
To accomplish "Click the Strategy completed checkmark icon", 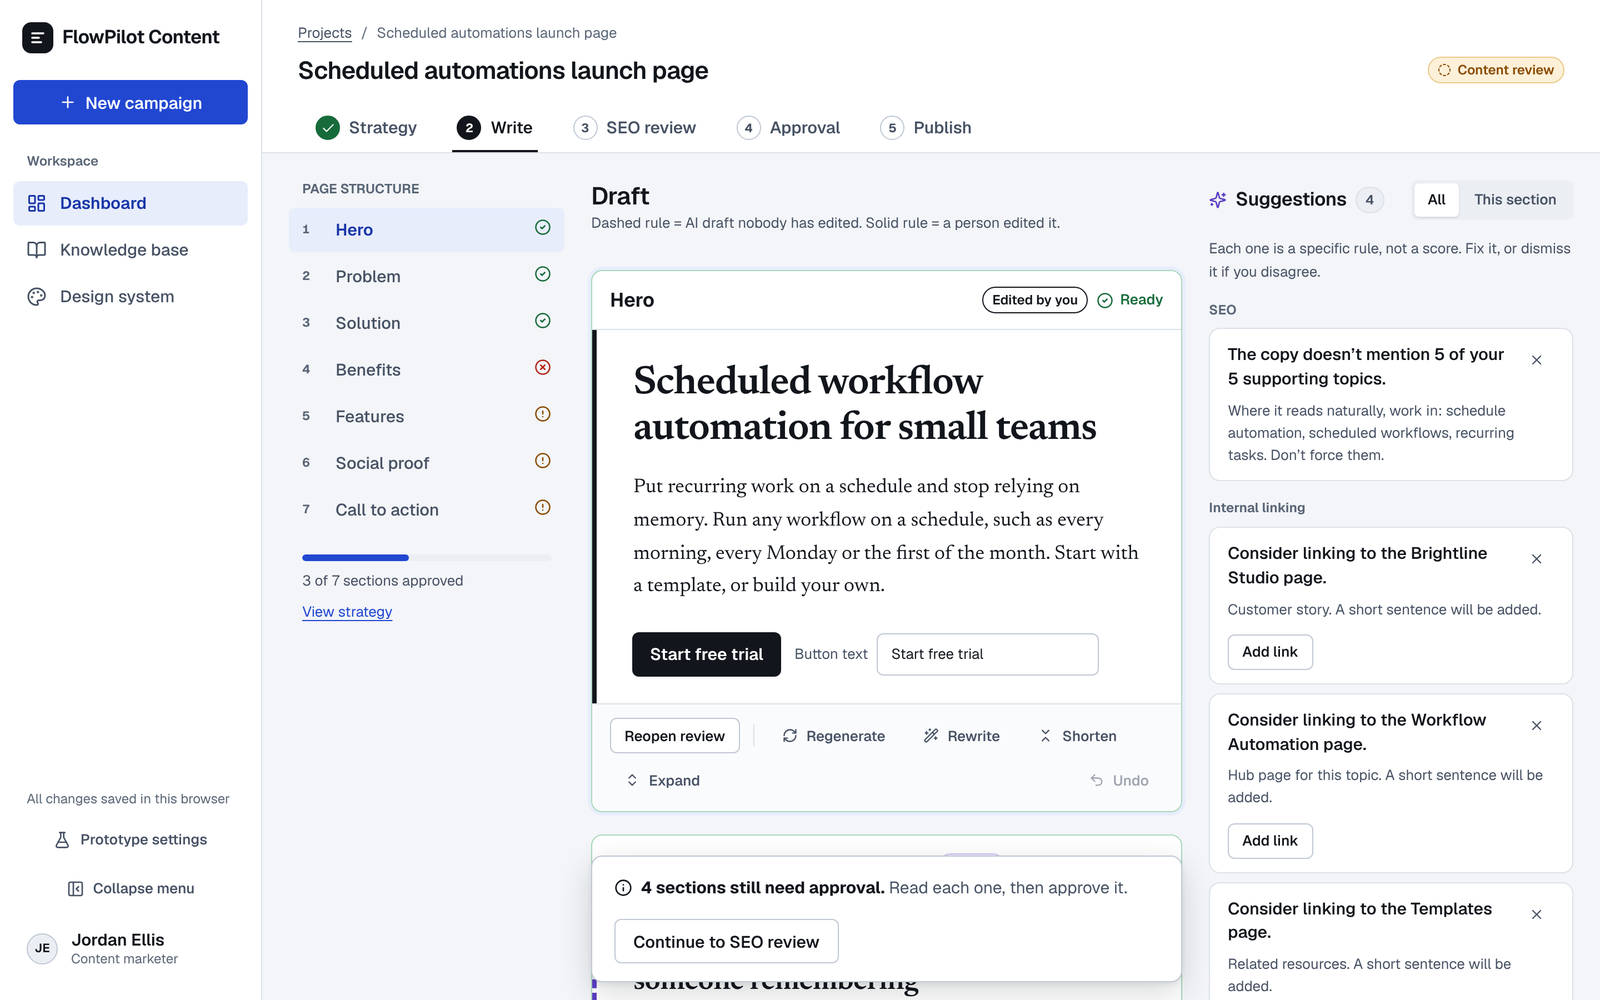I will 327,128.
